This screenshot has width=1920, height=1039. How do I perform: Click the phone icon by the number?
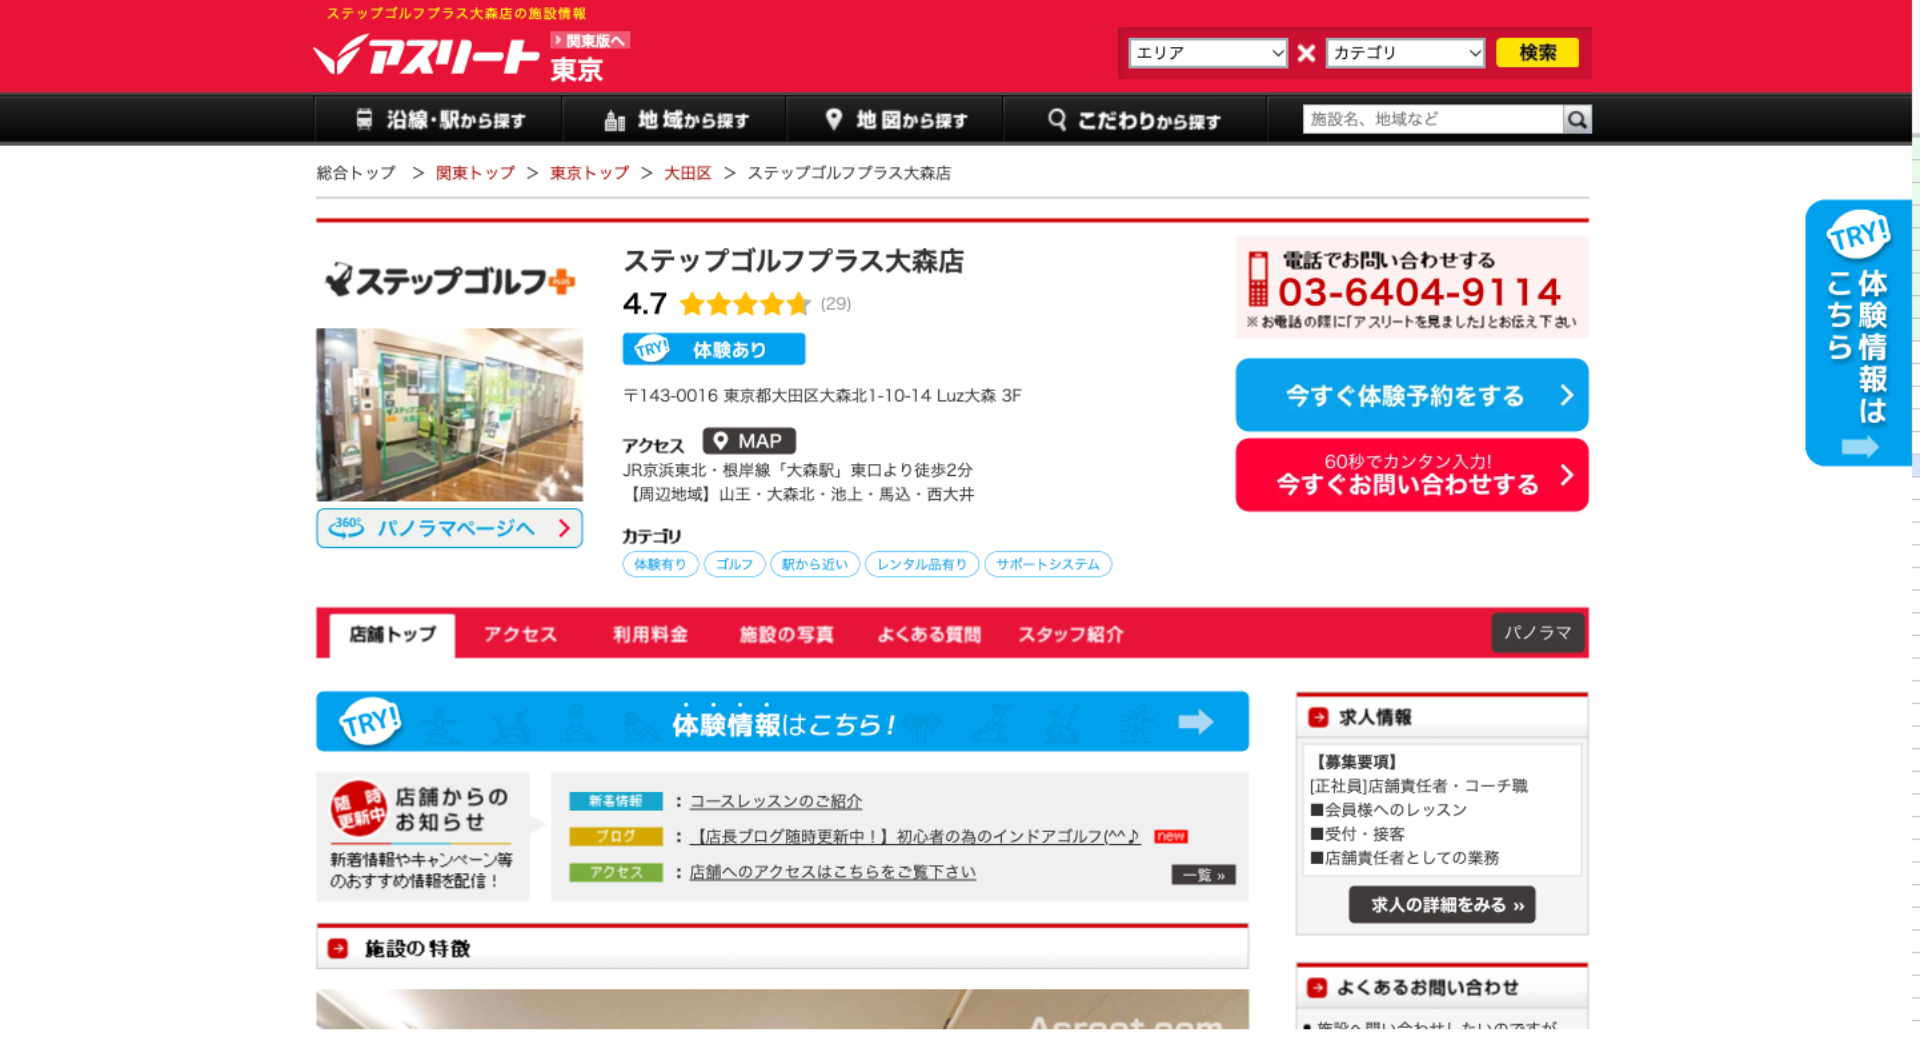tap(1258, 279)
